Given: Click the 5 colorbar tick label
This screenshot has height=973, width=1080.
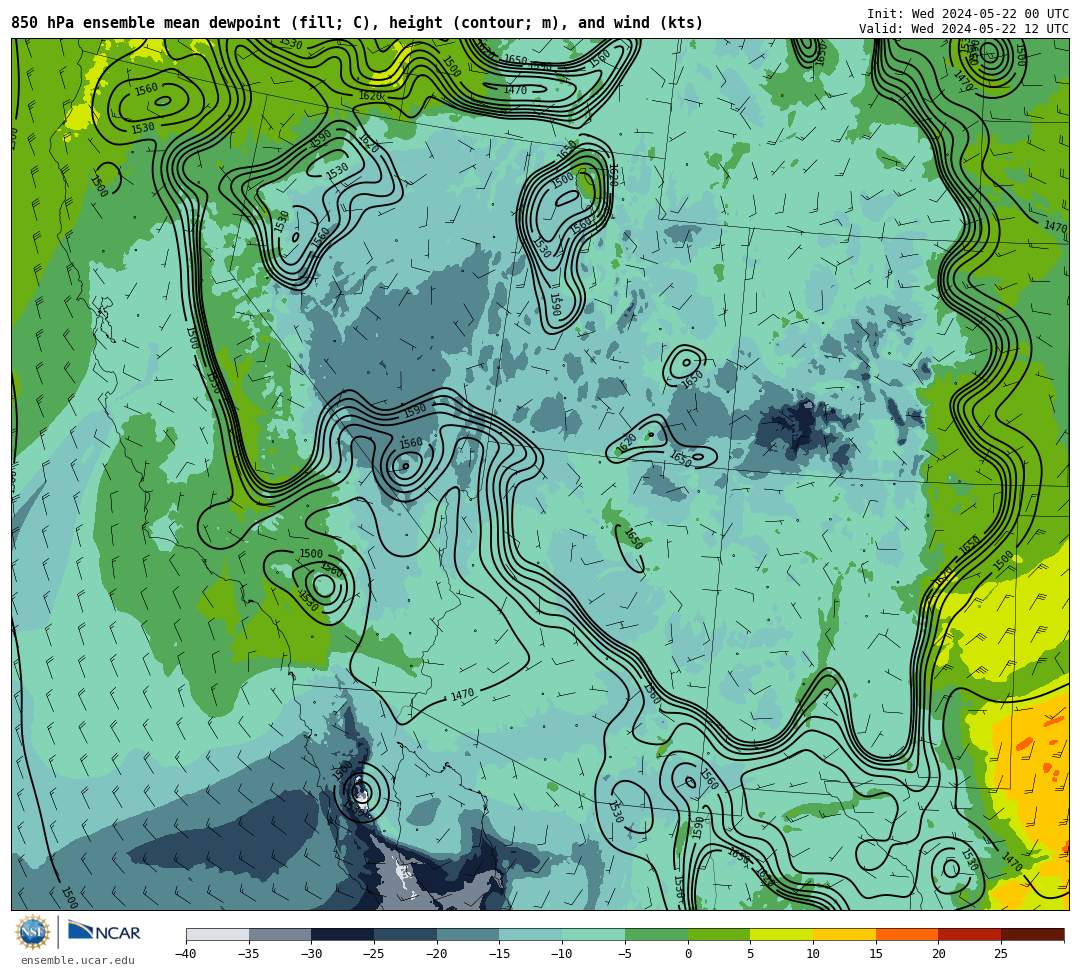Looking at the screenshot, I should pos(750,954).
